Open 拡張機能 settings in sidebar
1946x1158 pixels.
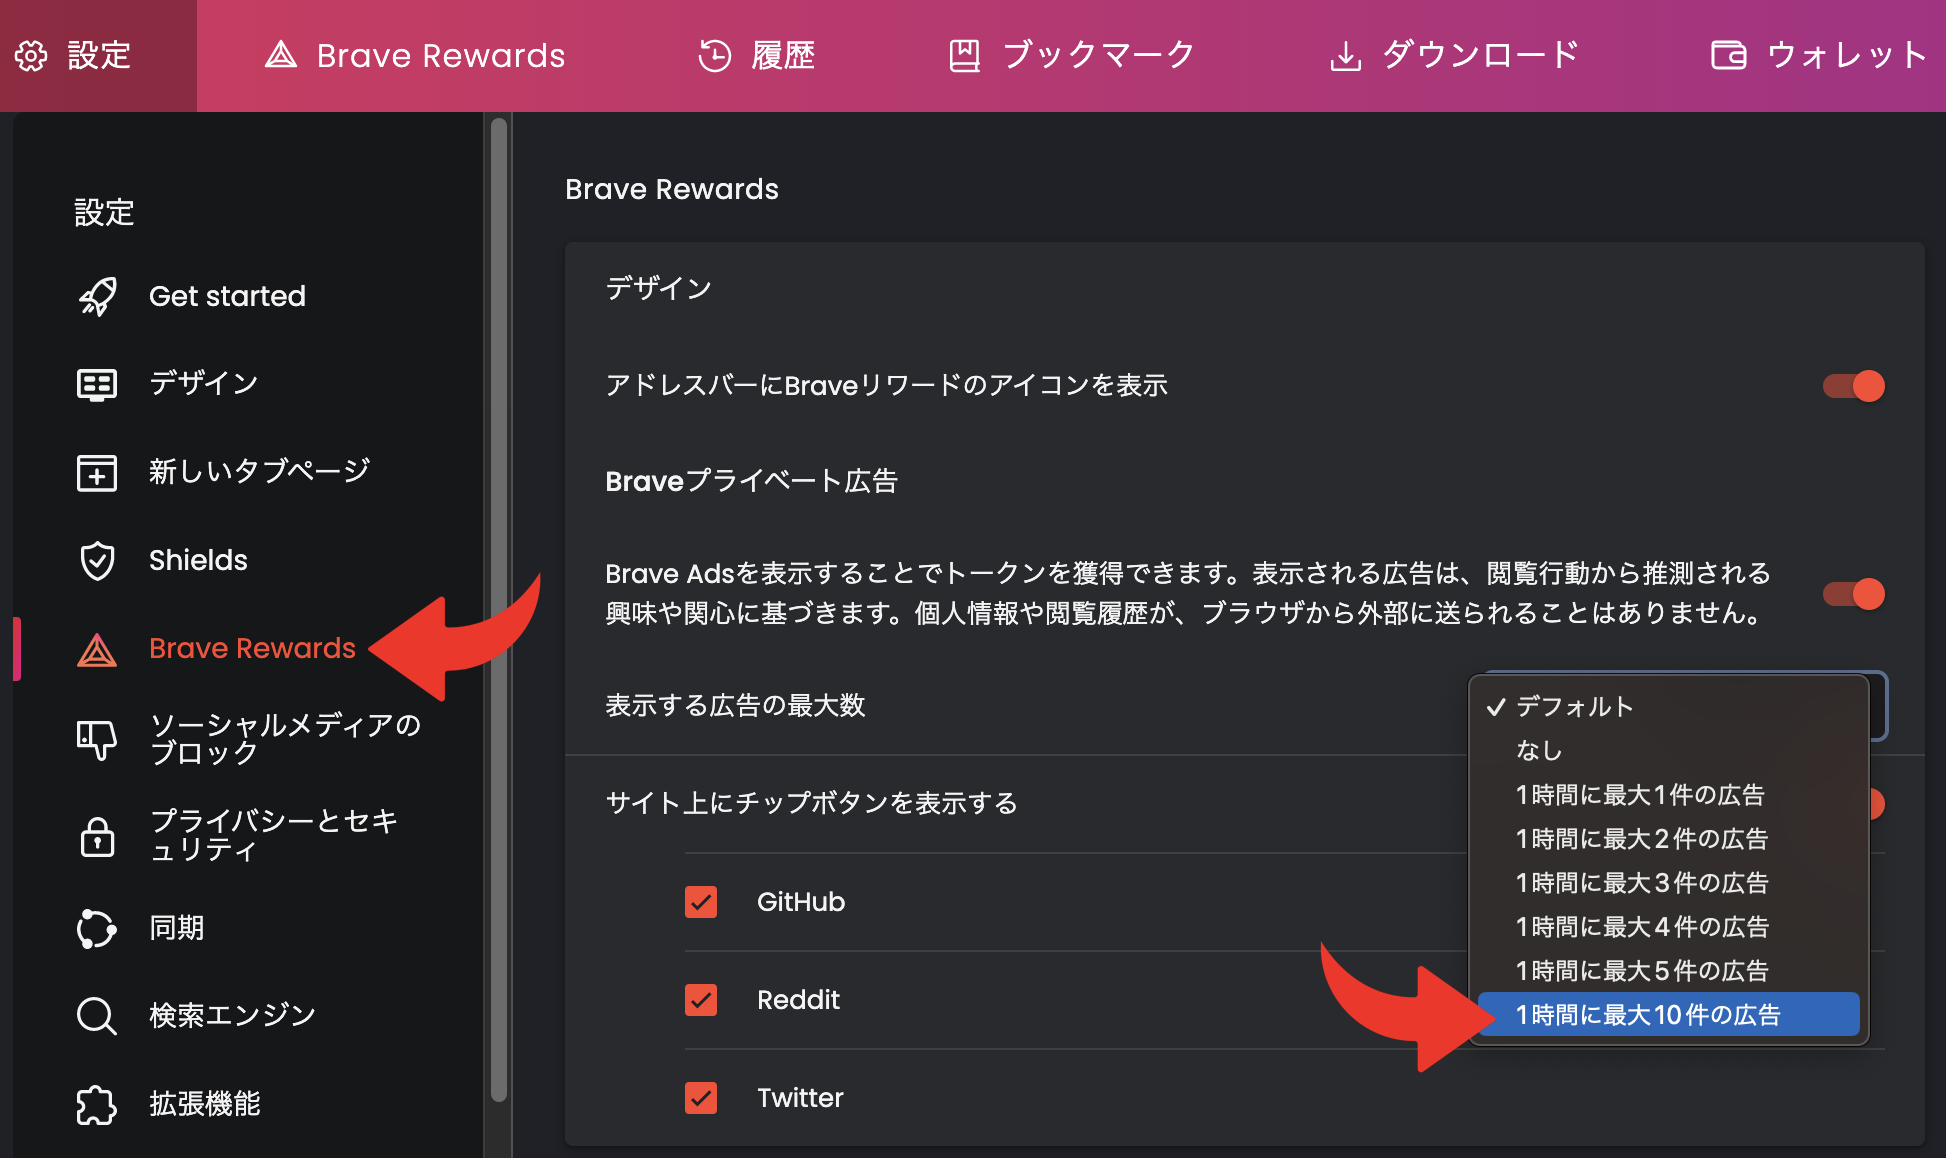(x=205, y=1104)
